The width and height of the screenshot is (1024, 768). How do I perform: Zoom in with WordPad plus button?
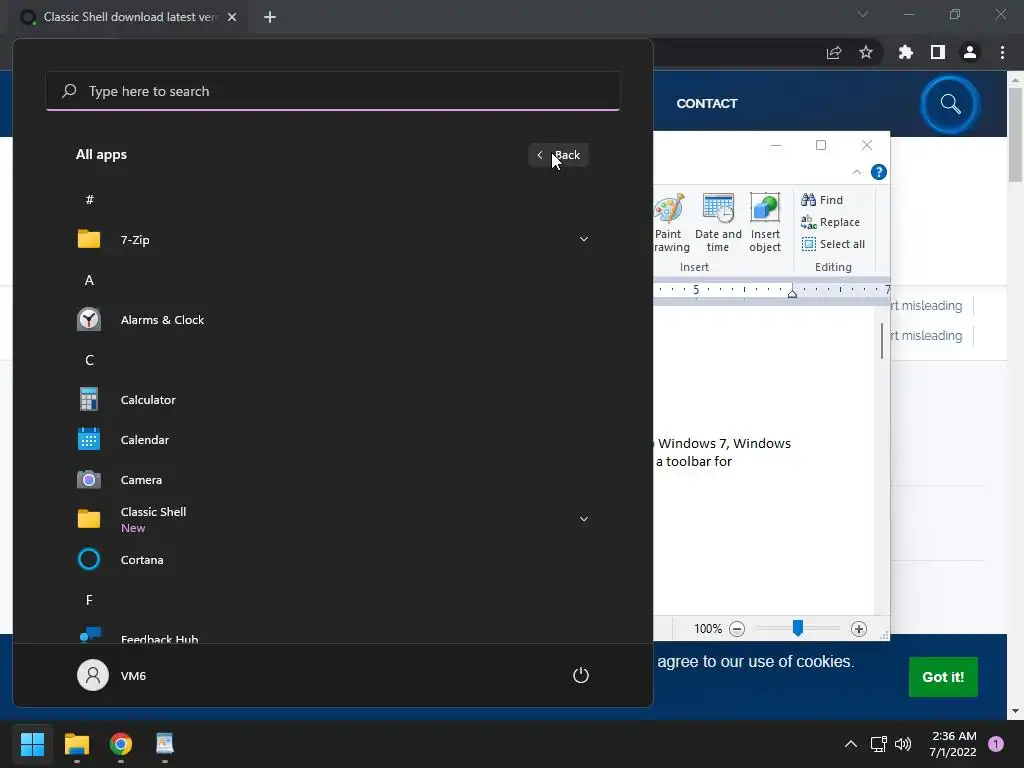tap(859, 629)
